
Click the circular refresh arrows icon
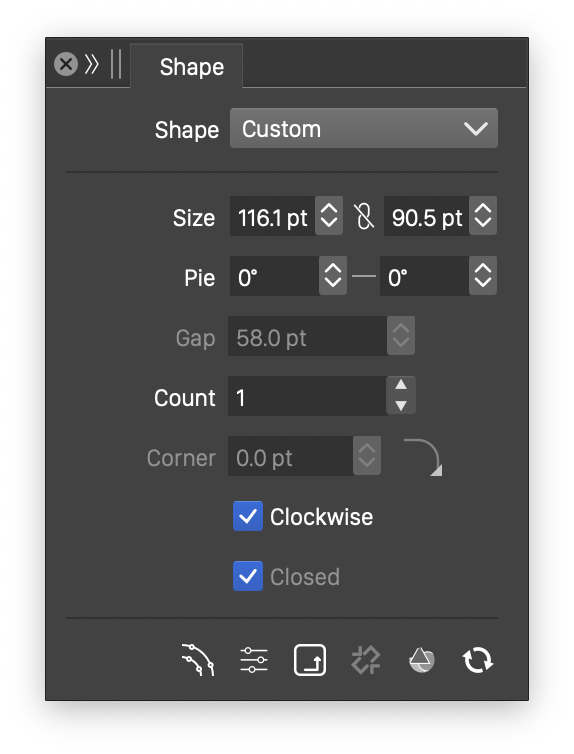[x=477, y=660]
